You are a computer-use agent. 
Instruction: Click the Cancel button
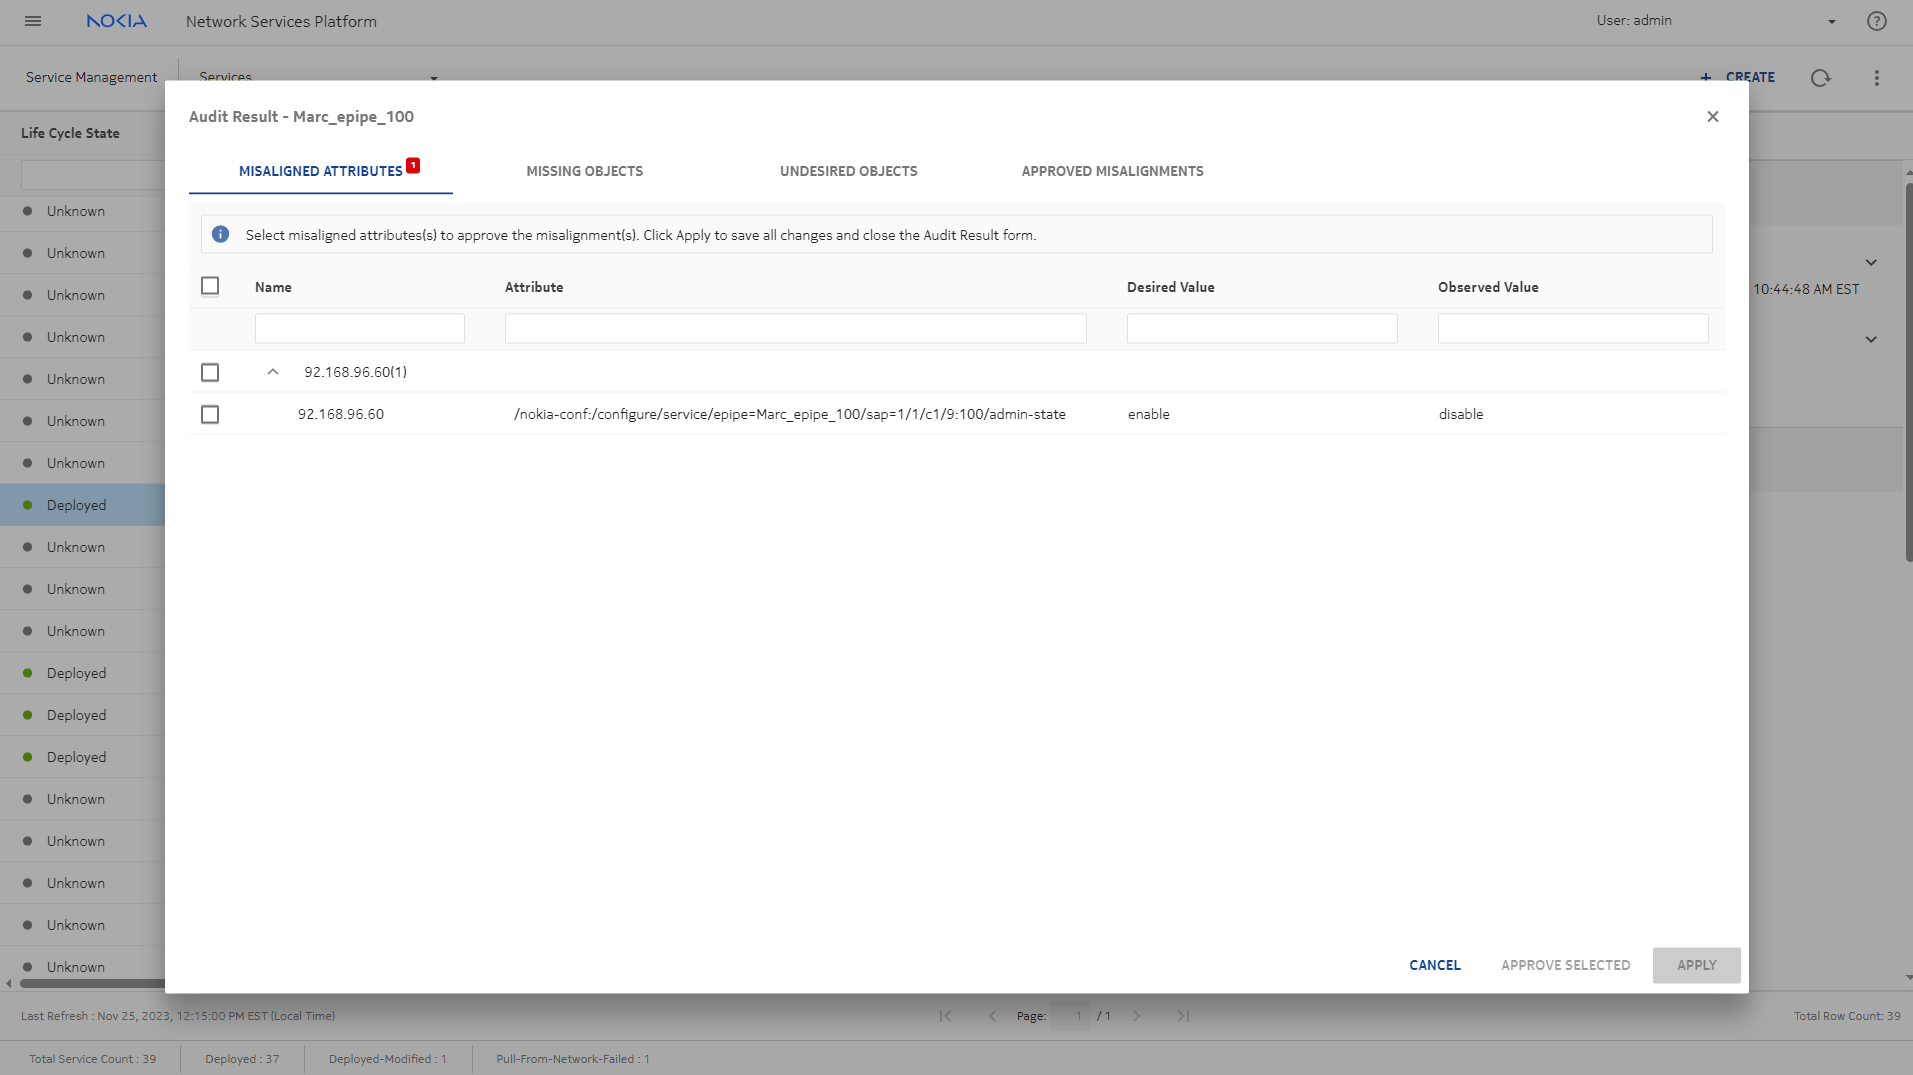pos(1434,965)
